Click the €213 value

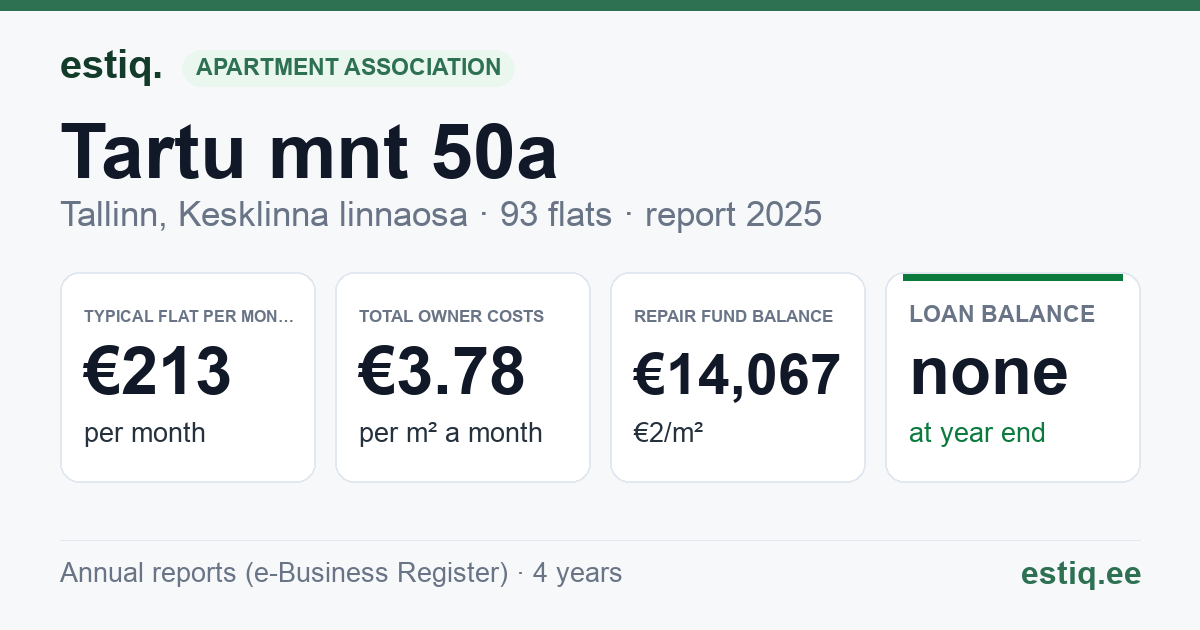(158, 371)
